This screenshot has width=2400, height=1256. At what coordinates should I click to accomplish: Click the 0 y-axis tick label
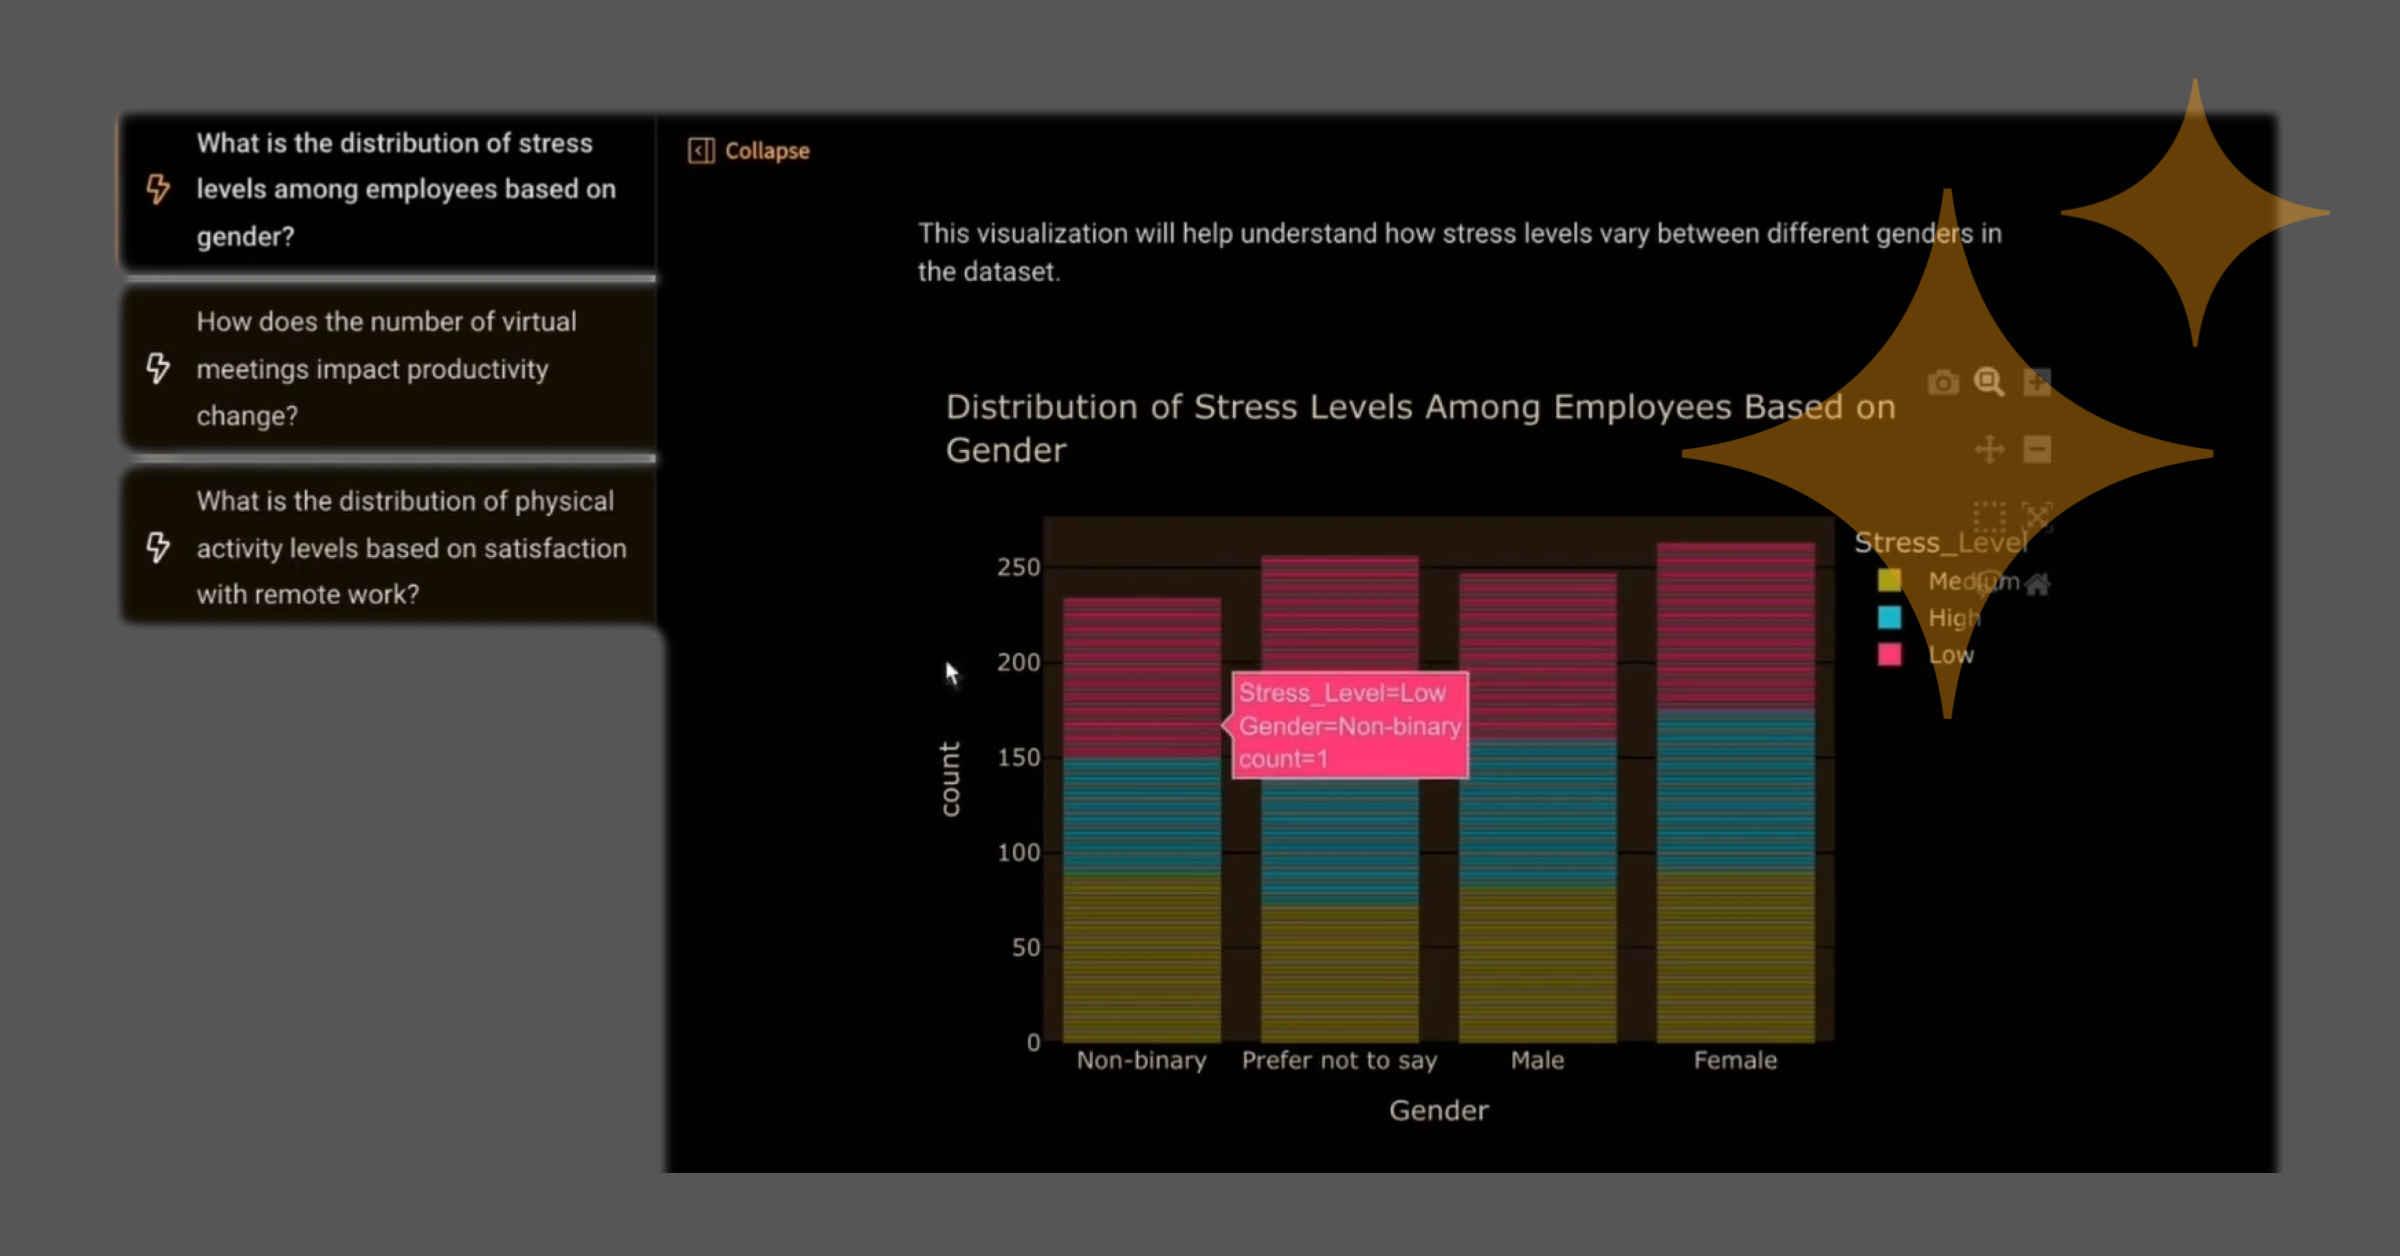(x=1033, y=1042)
